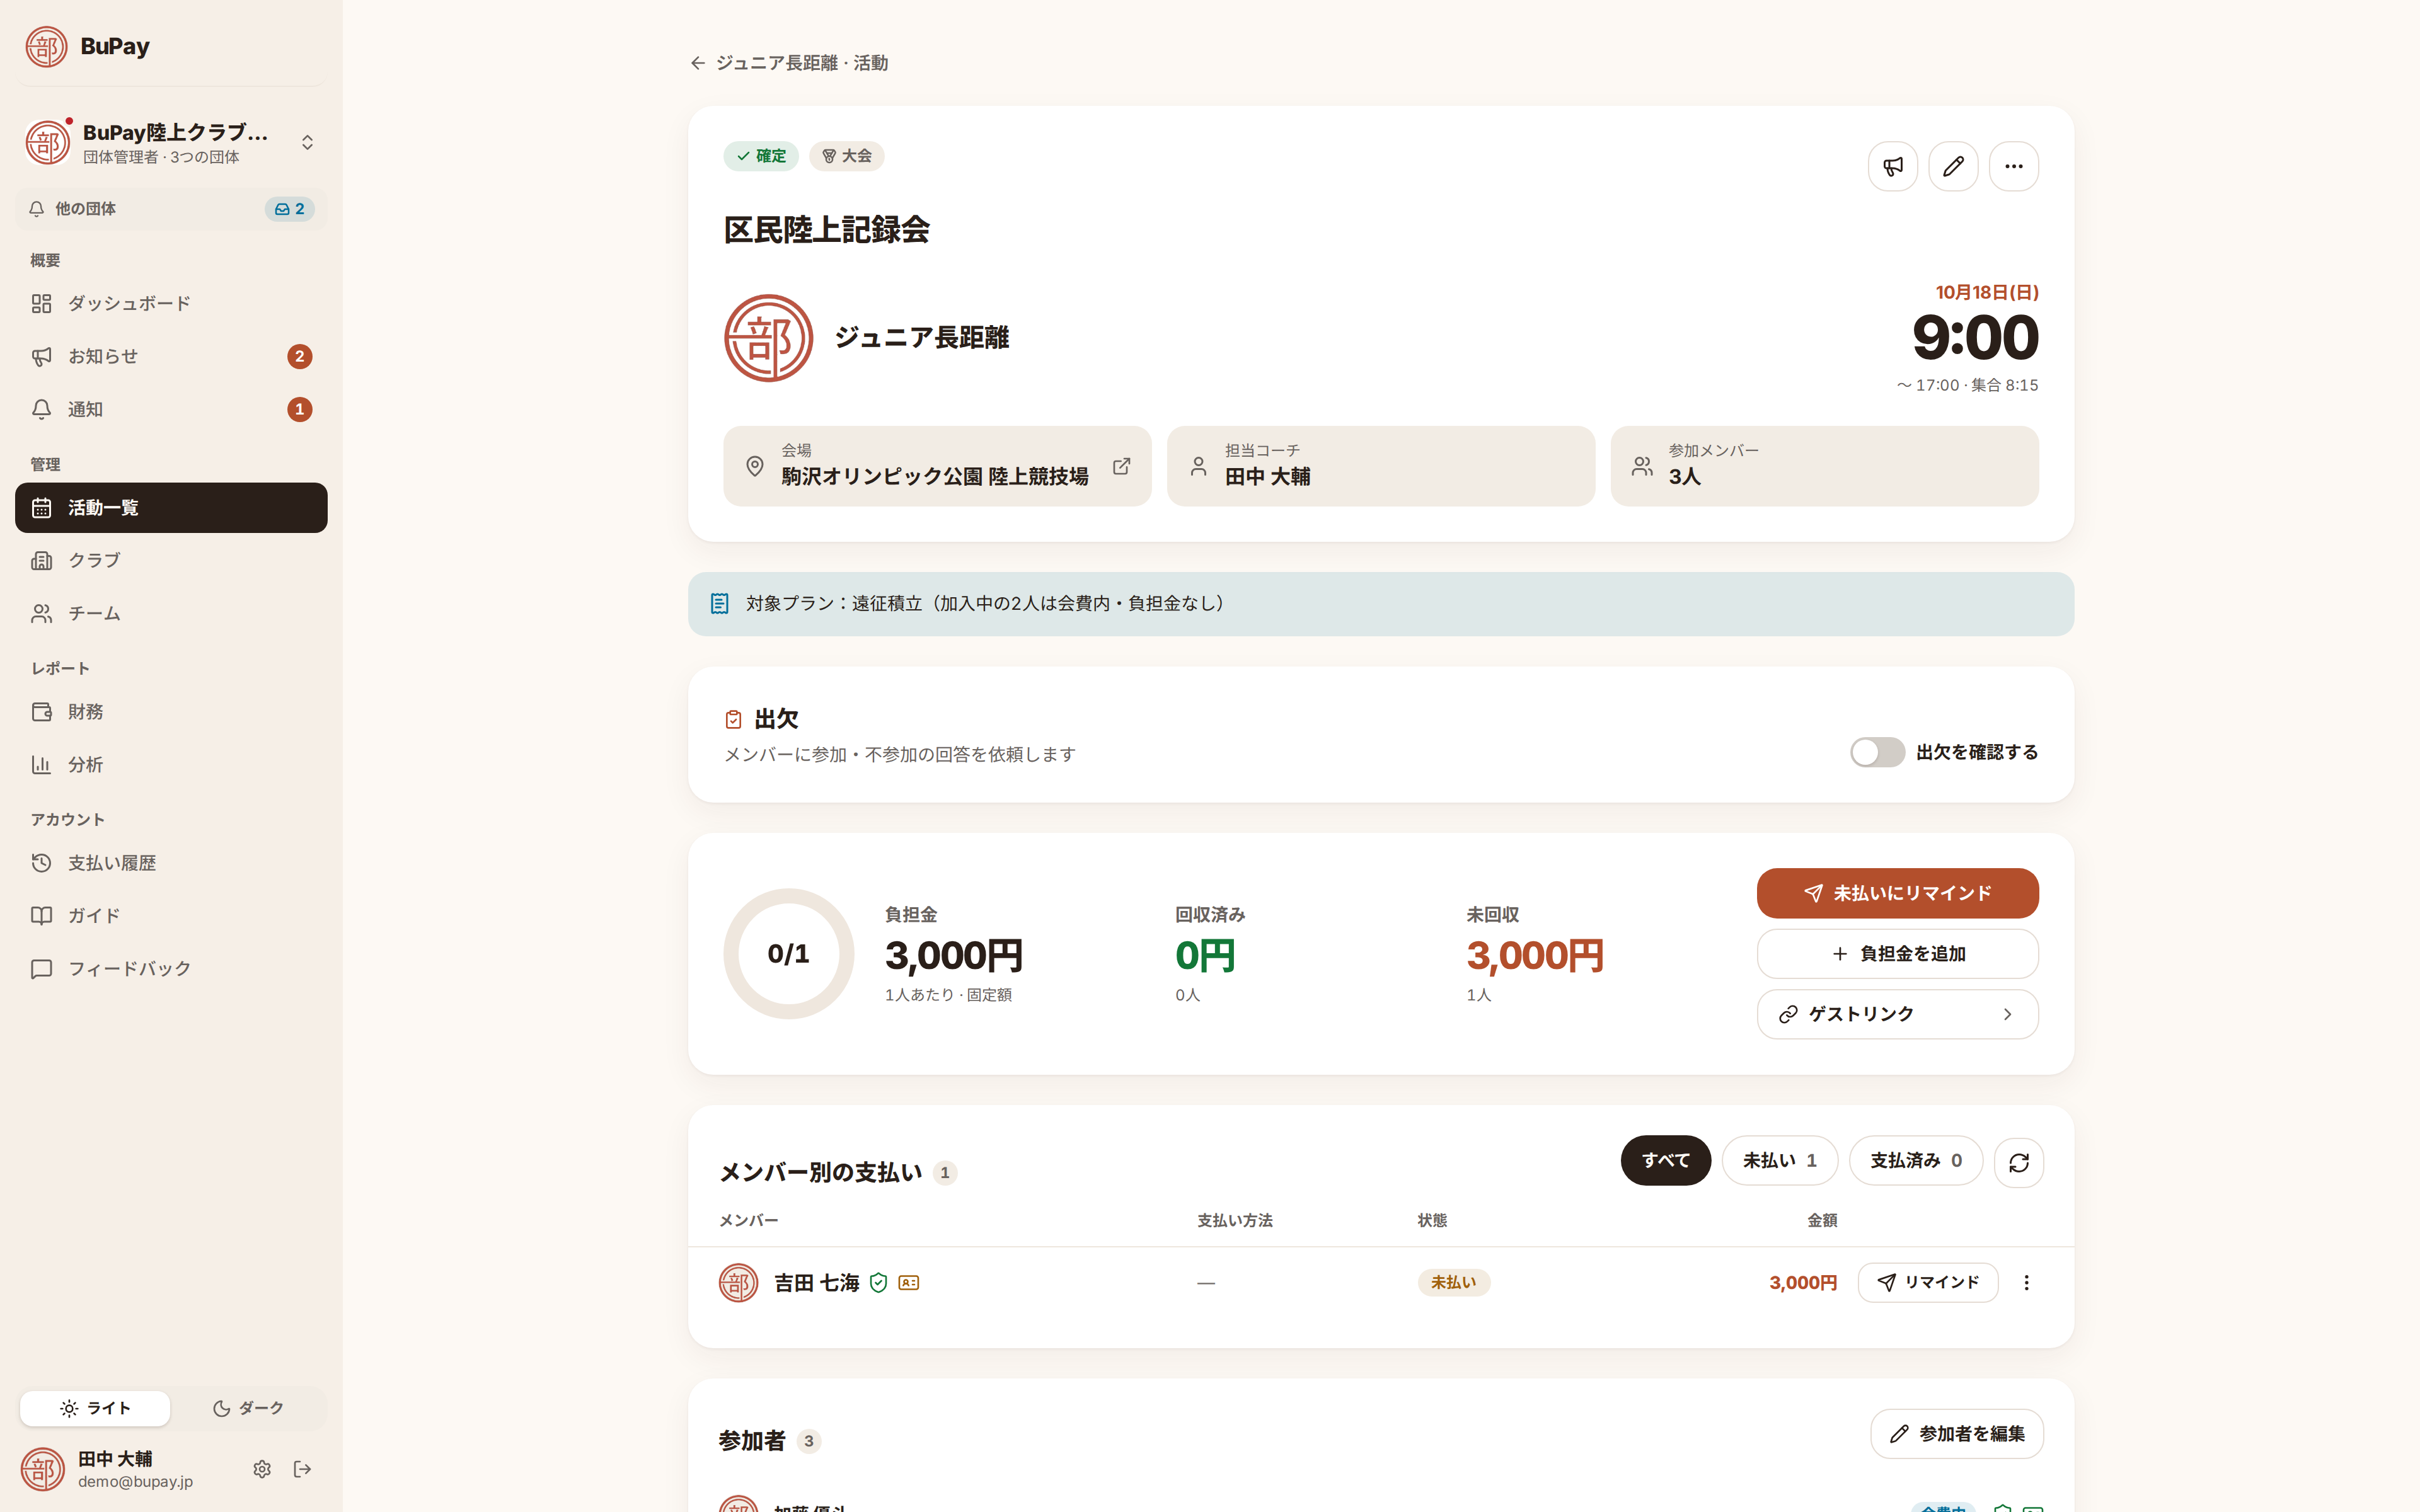
Task: Click the megaphone announce icon button
Action: point(1892,166)
